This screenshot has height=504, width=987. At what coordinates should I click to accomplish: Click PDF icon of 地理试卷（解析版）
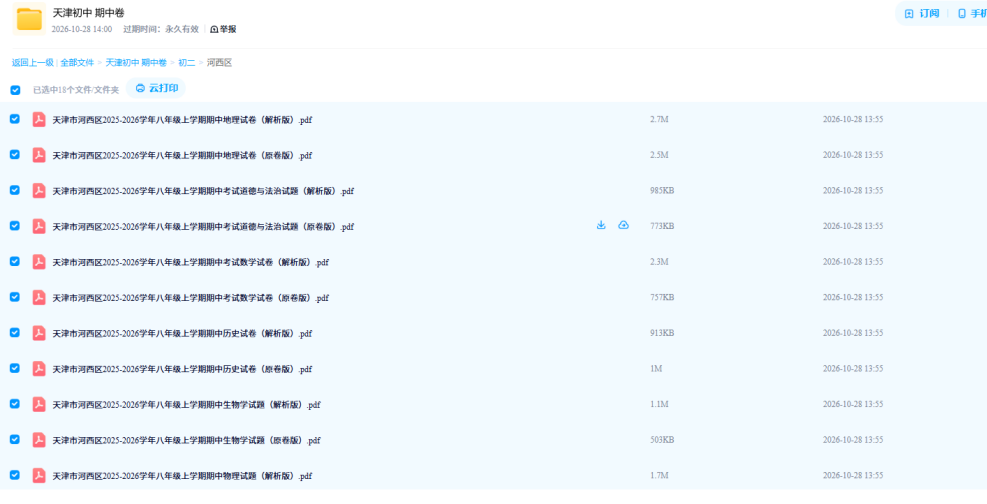pyautogui.click(x=39, y=120)
